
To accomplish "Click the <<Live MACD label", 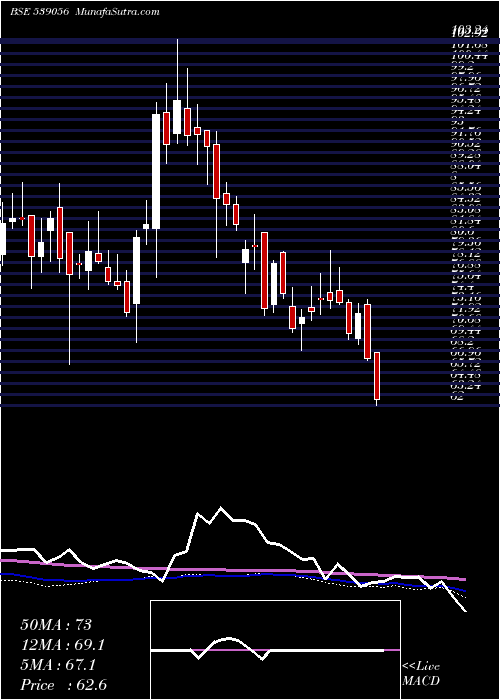I will click(421, 673).
